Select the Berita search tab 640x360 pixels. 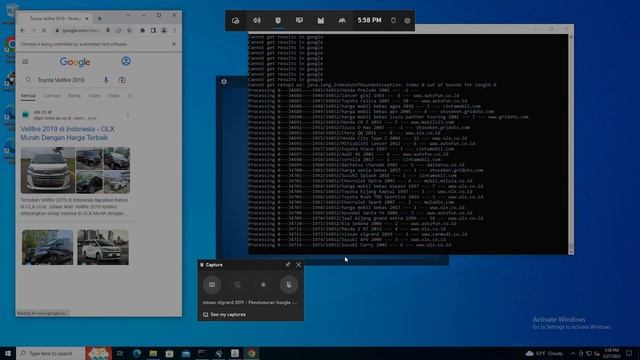point(74,96)
